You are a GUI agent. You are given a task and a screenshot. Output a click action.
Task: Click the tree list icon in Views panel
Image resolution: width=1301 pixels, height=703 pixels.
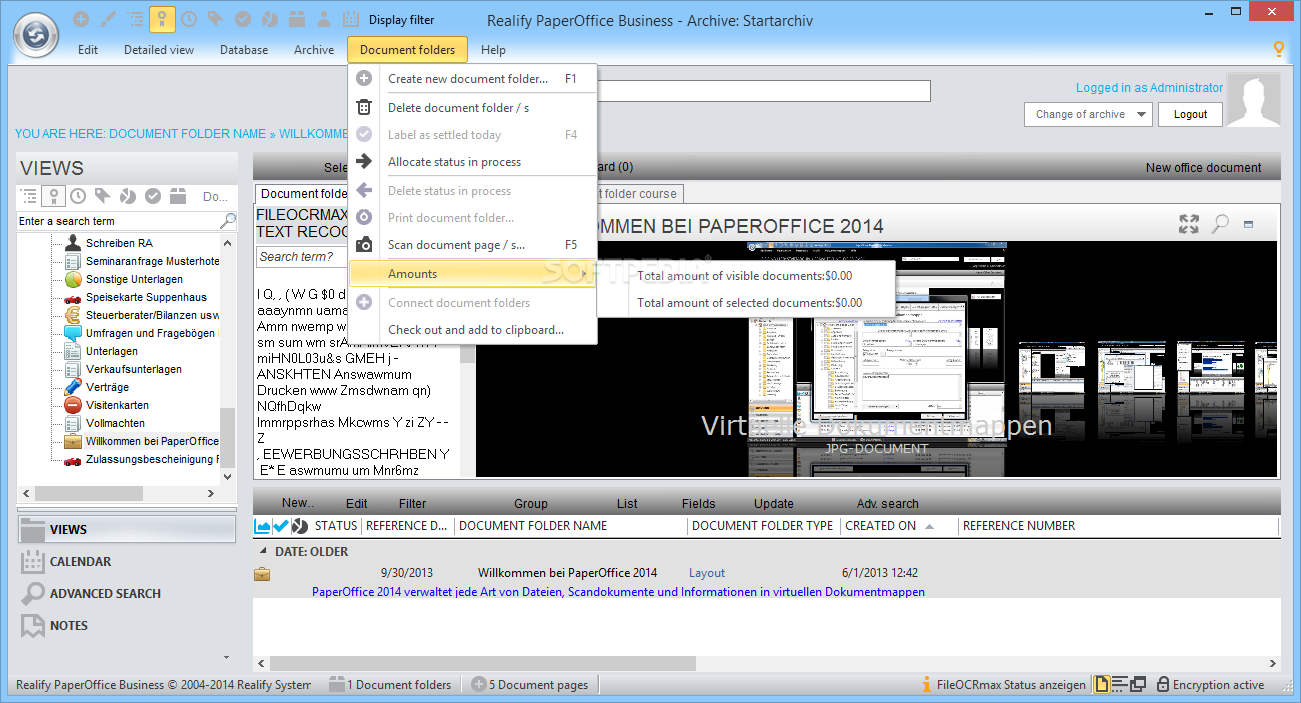pyautogui.click(x=30, y=196)
